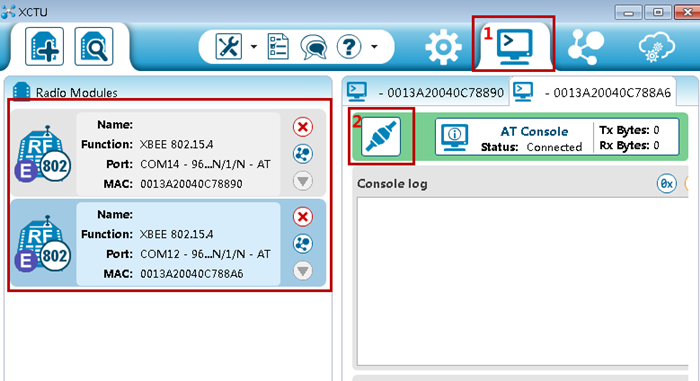Click the Rx Bytes counter

(629, 145)
